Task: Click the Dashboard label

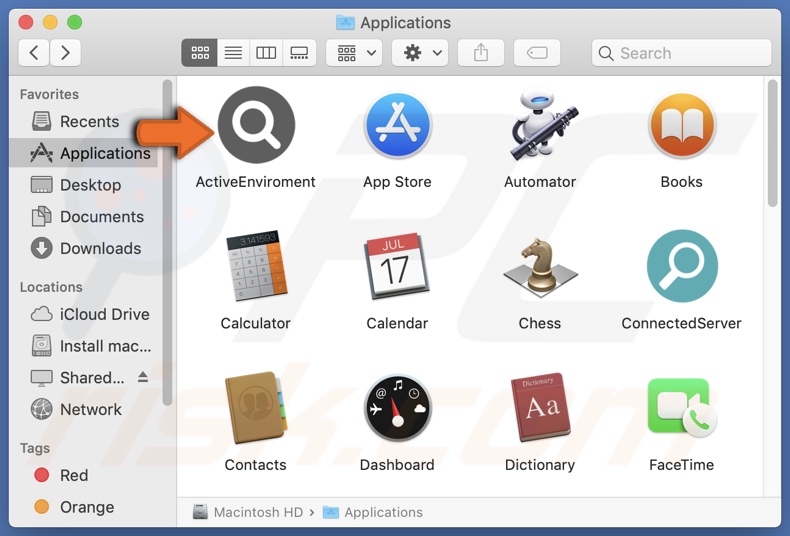Action: coord(397,465)
